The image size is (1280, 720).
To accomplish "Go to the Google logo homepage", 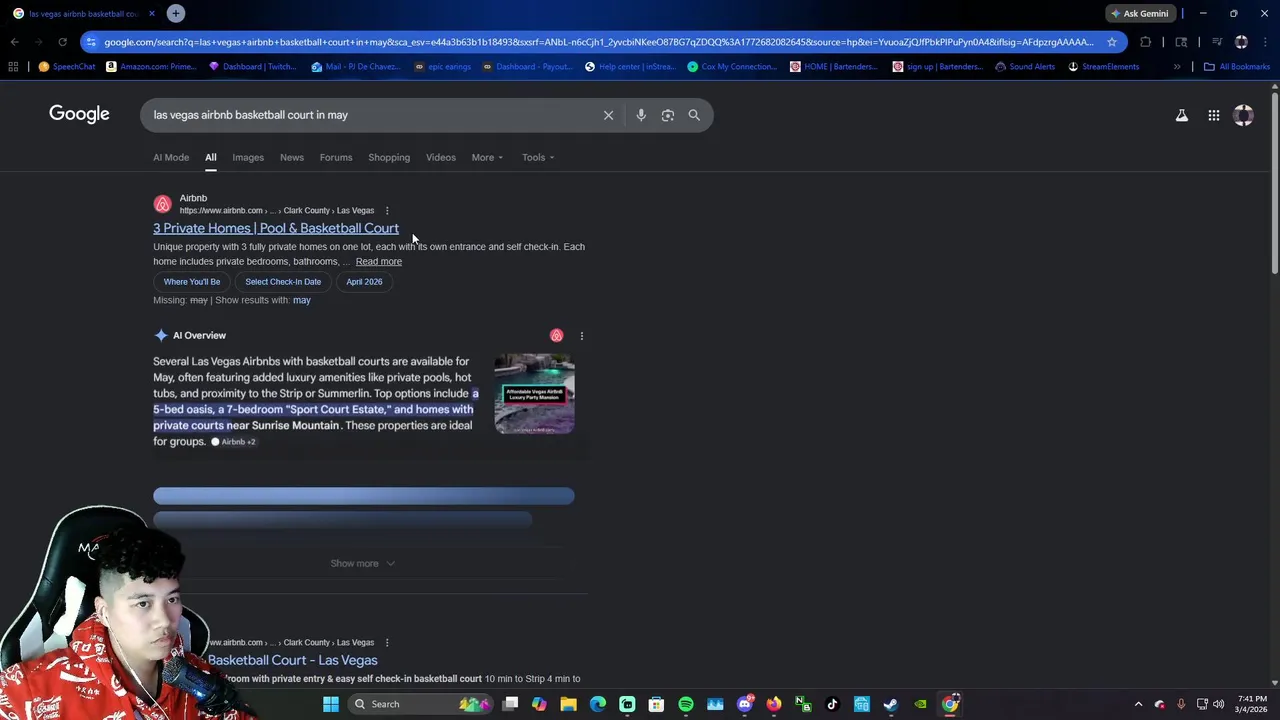I will coord(79,114).
